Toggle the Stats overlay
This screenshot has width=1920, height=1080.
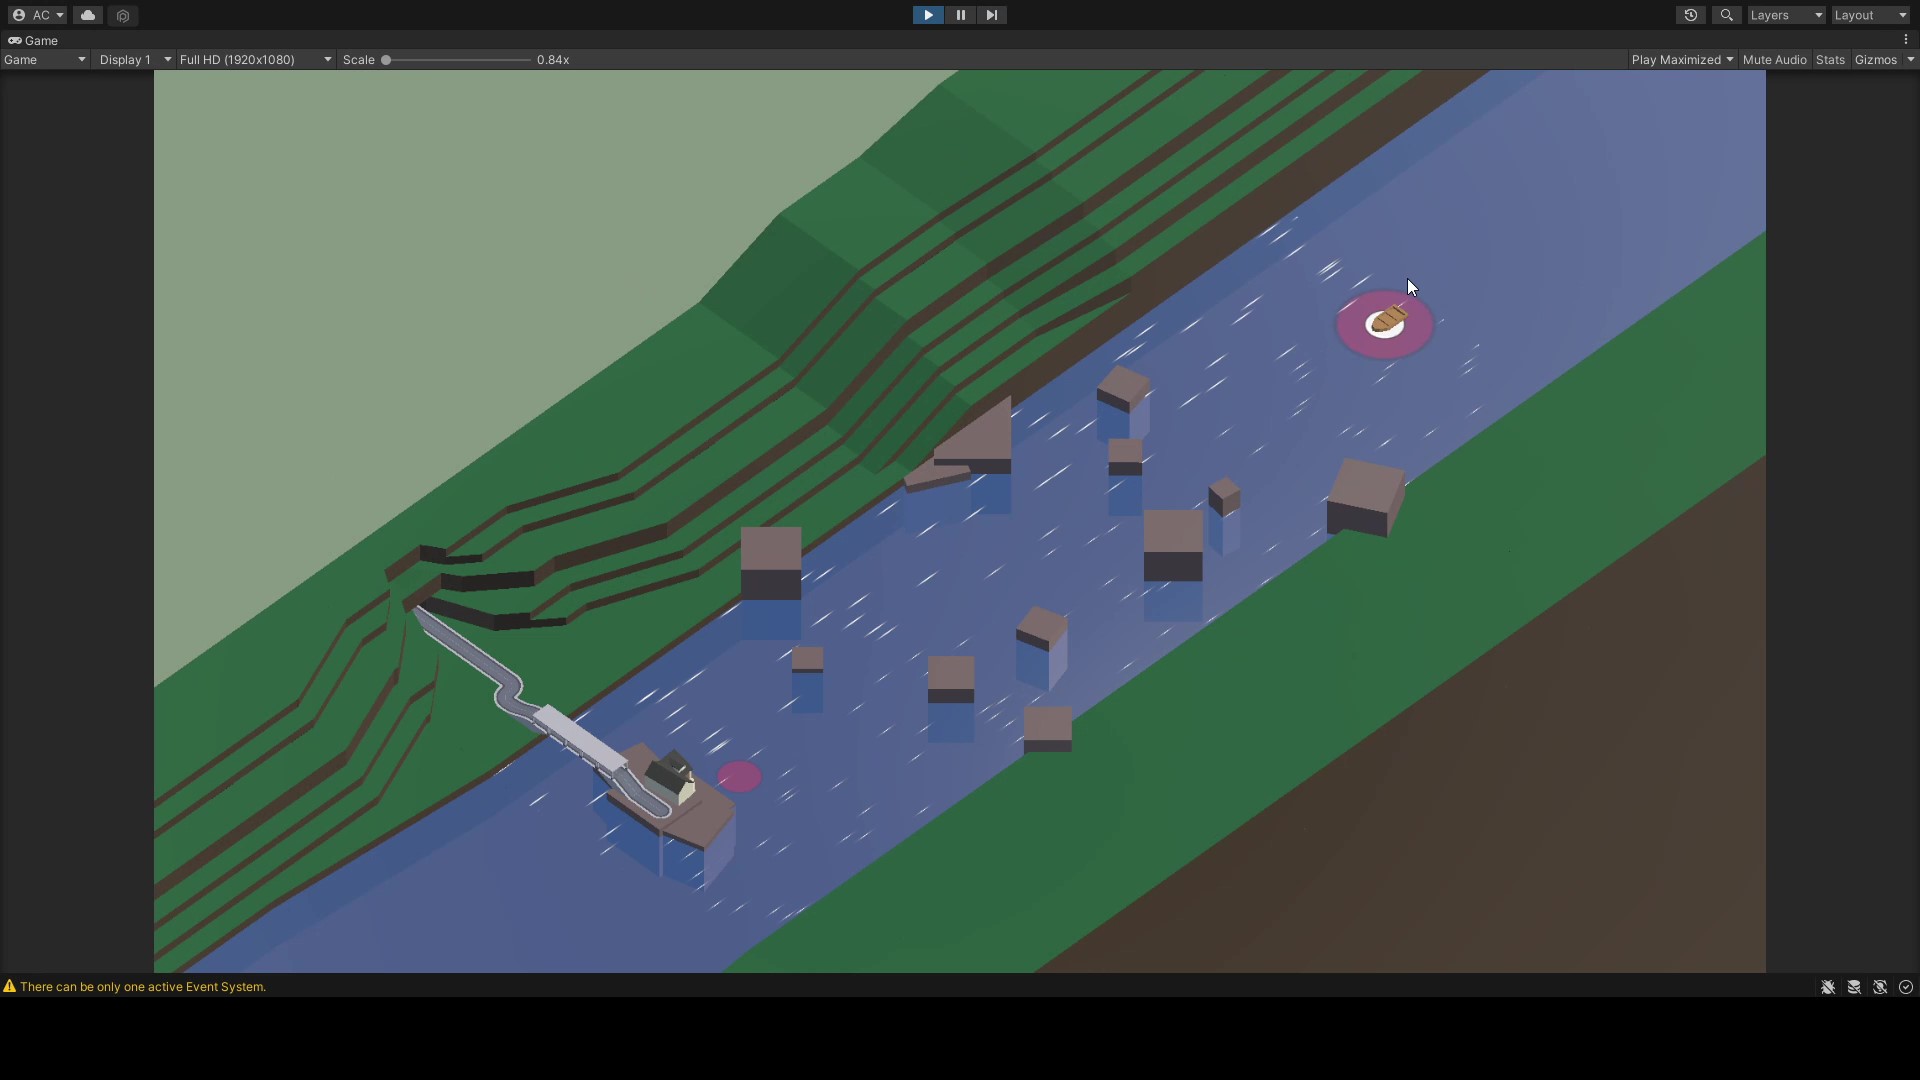tap(1830, 60)
